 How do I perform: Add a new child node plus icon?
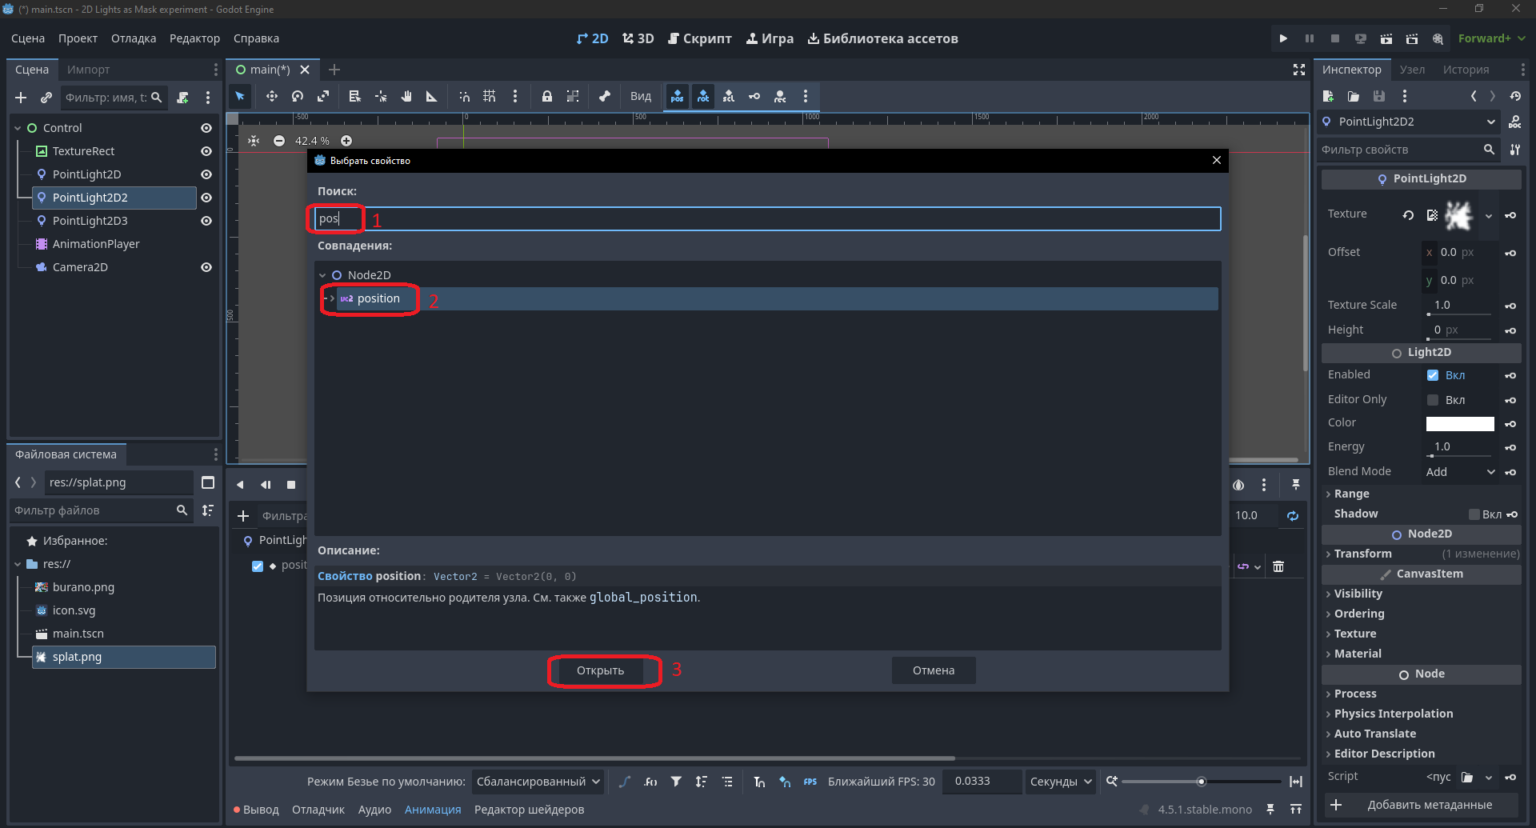coord(20,97)
